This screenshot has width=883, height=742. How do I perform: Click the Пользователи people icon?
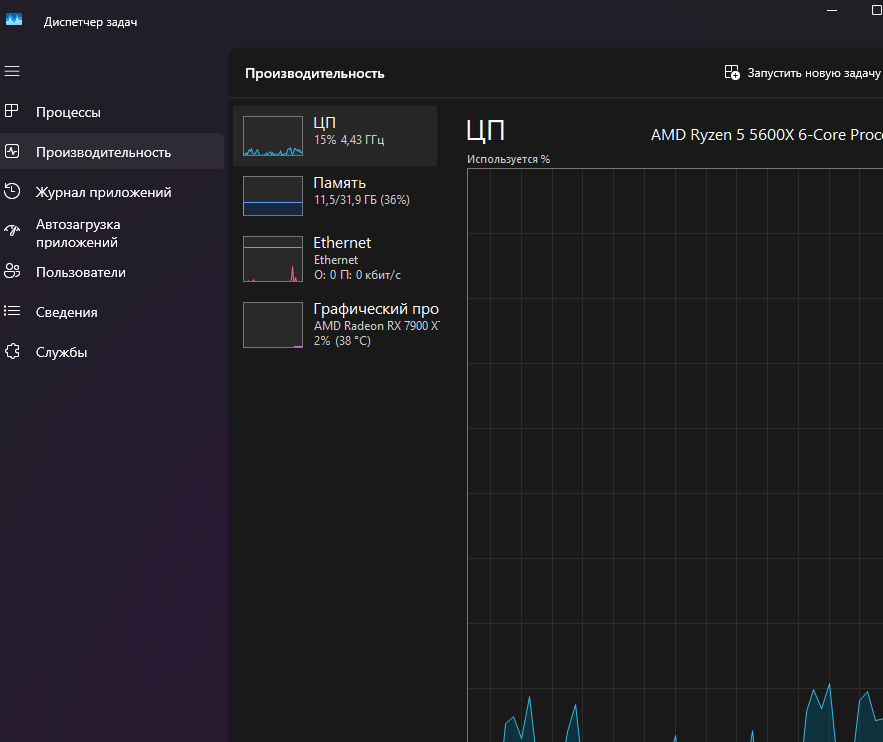click(12, 272)
